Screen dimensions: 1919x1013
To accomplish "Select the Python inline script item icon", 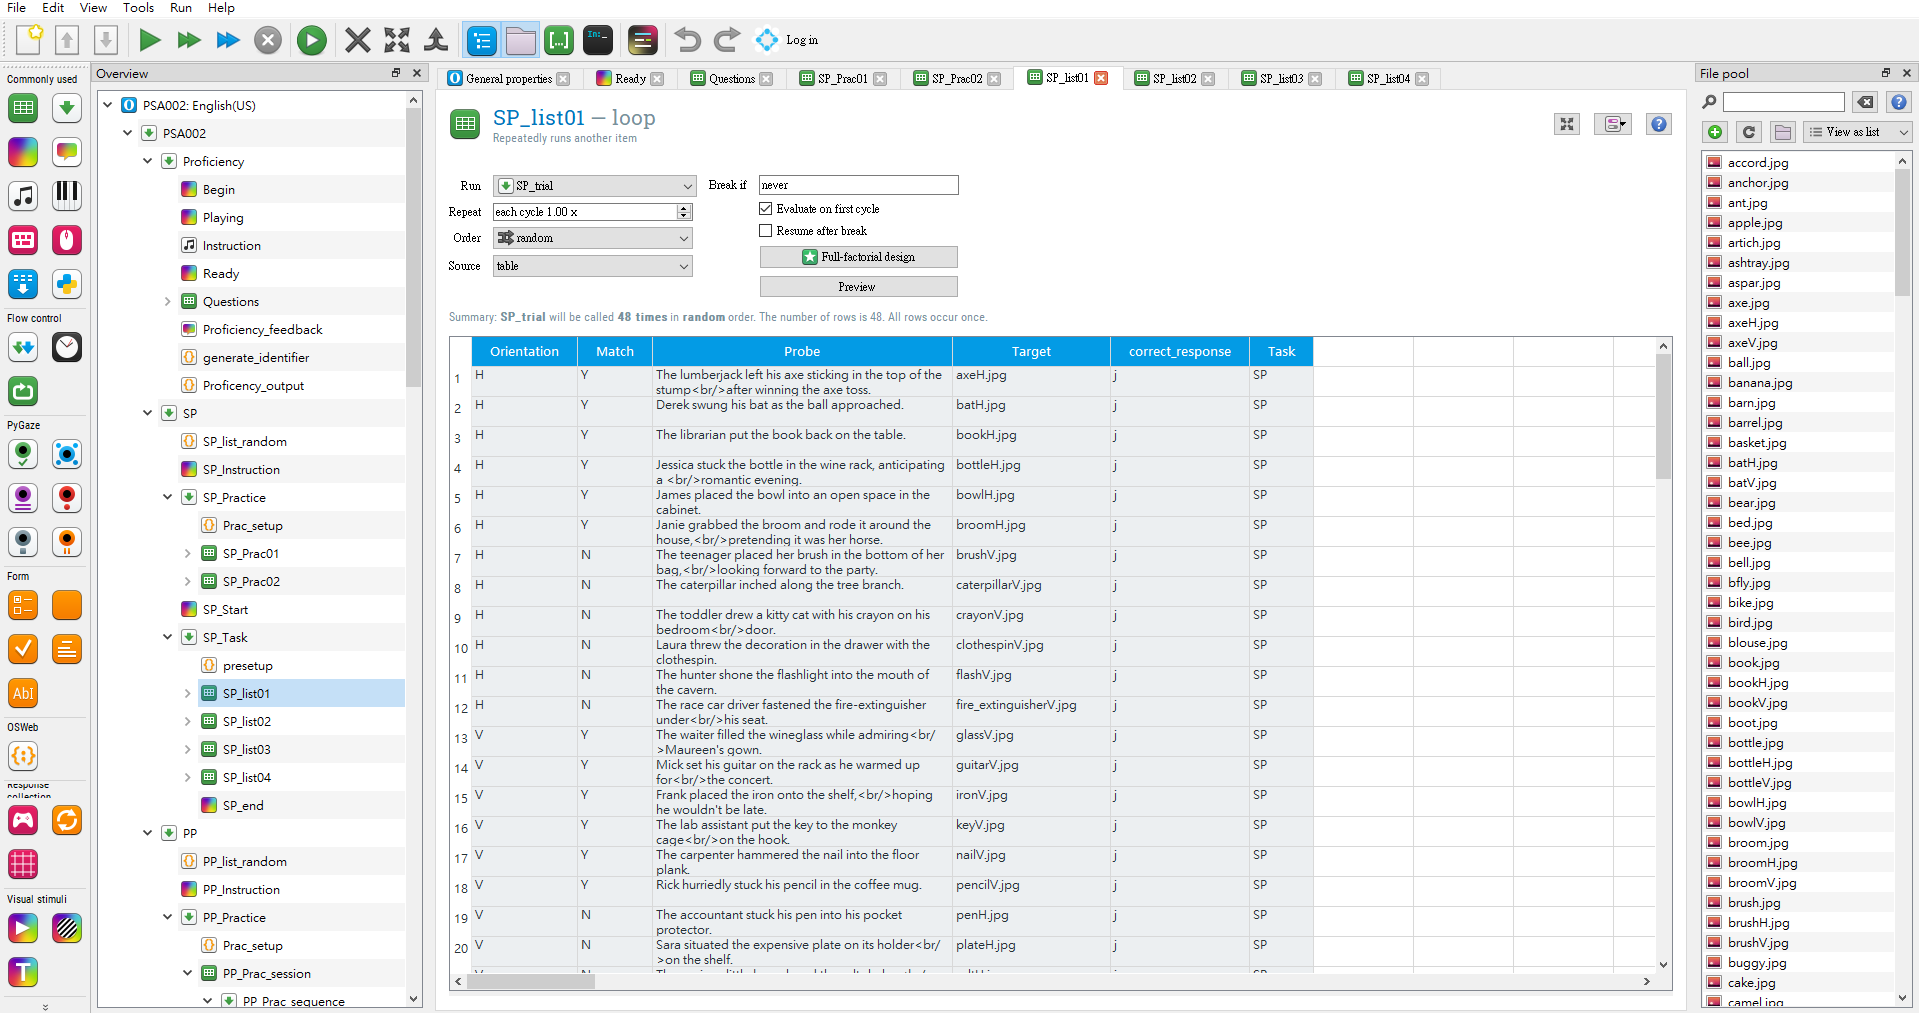I will click(x=67, y=284).
